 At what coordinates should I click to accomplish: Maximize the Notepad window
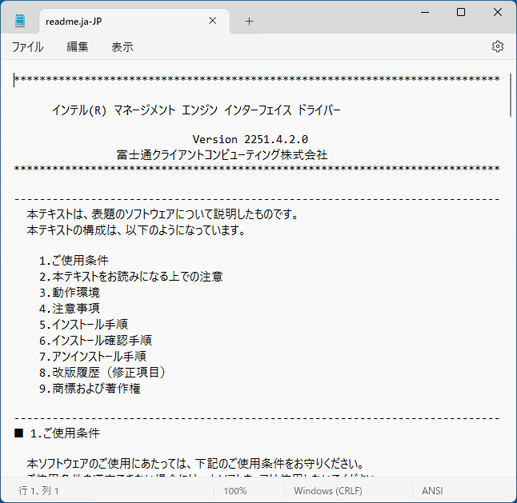click(461, 12)
